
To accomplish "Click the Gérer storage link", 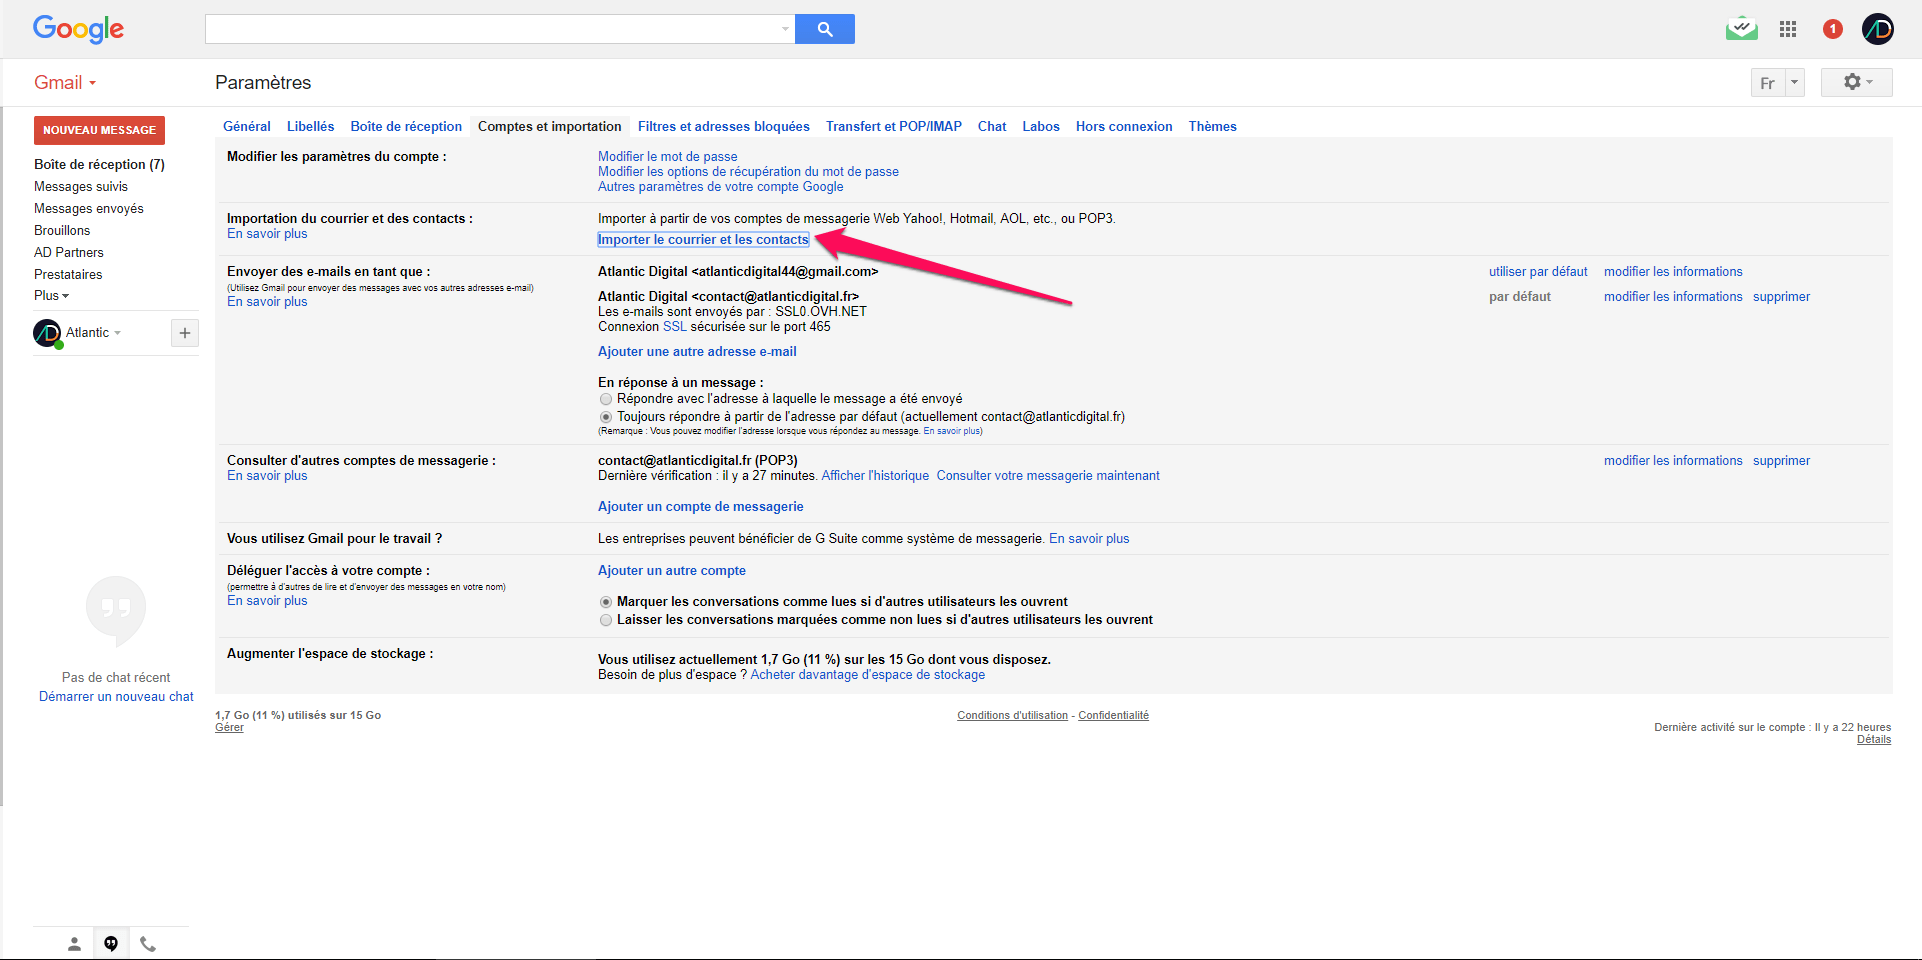I will pos(229,727).
